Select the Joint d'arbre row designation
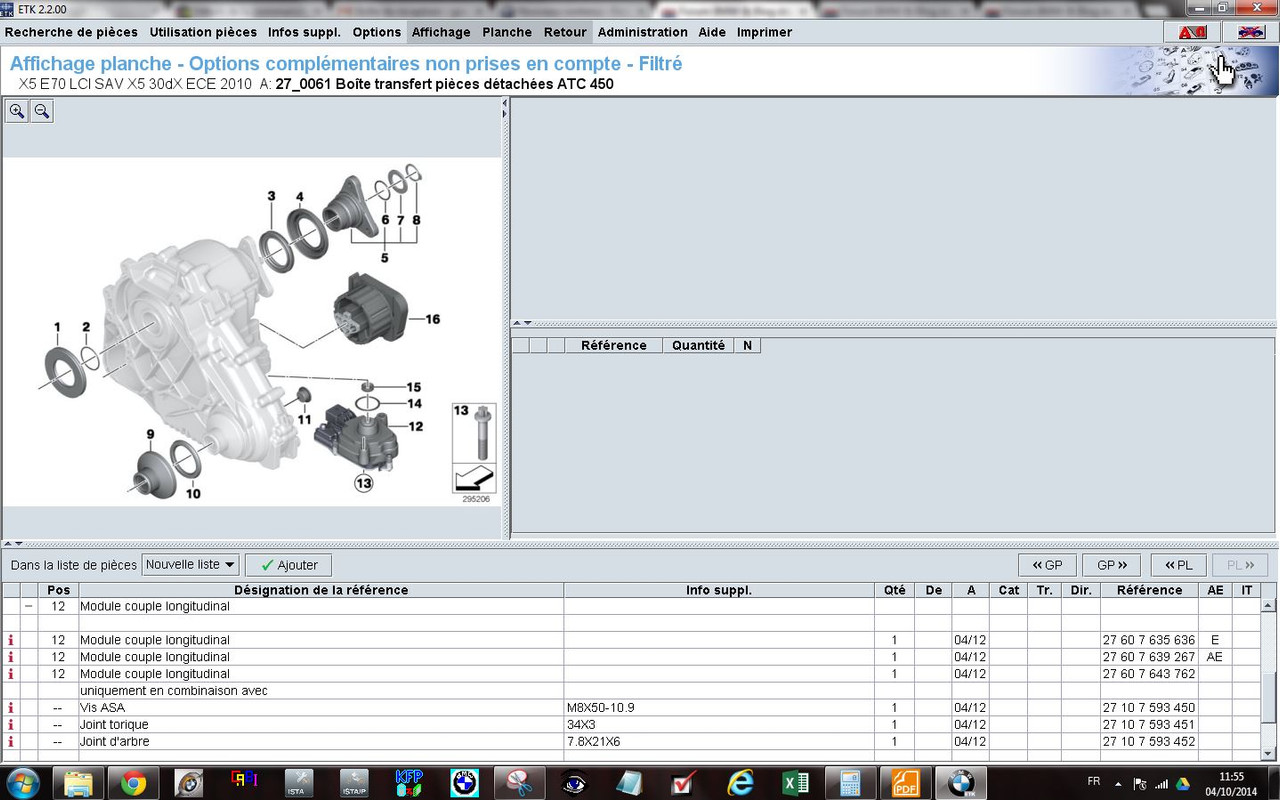Viewport: 1280px width, 800px height. click(x=115, y=742)
